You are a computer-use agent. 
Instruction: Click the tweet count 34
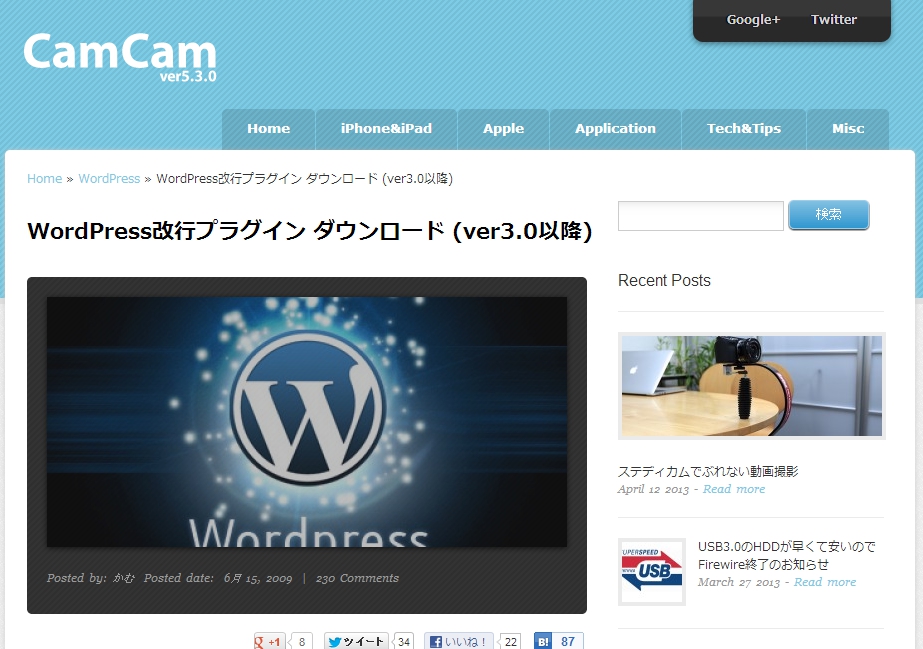tap(404, 641)
